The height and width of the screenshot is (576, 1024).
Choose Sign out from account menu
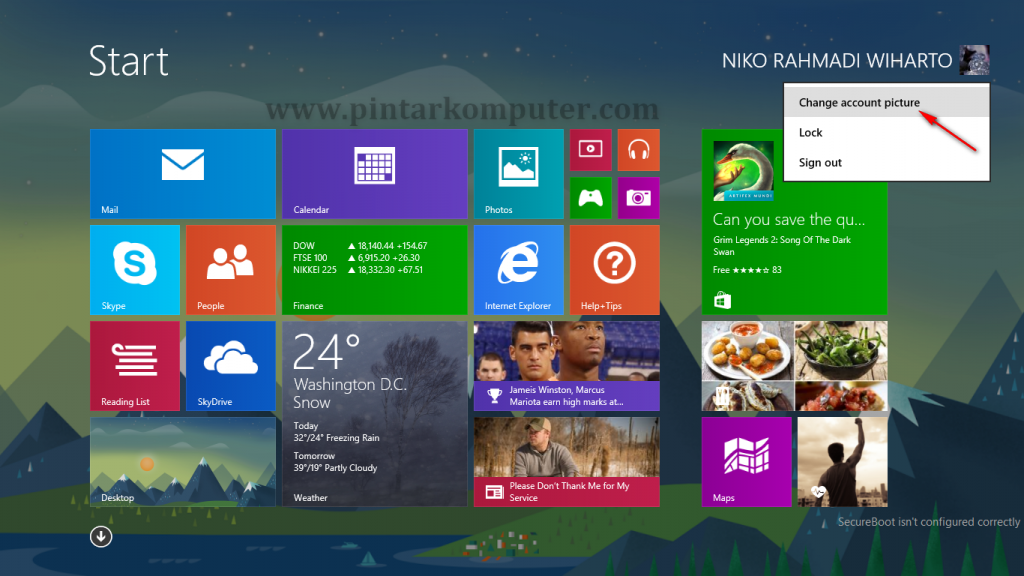pyautogui.click(x=886, y=163)
